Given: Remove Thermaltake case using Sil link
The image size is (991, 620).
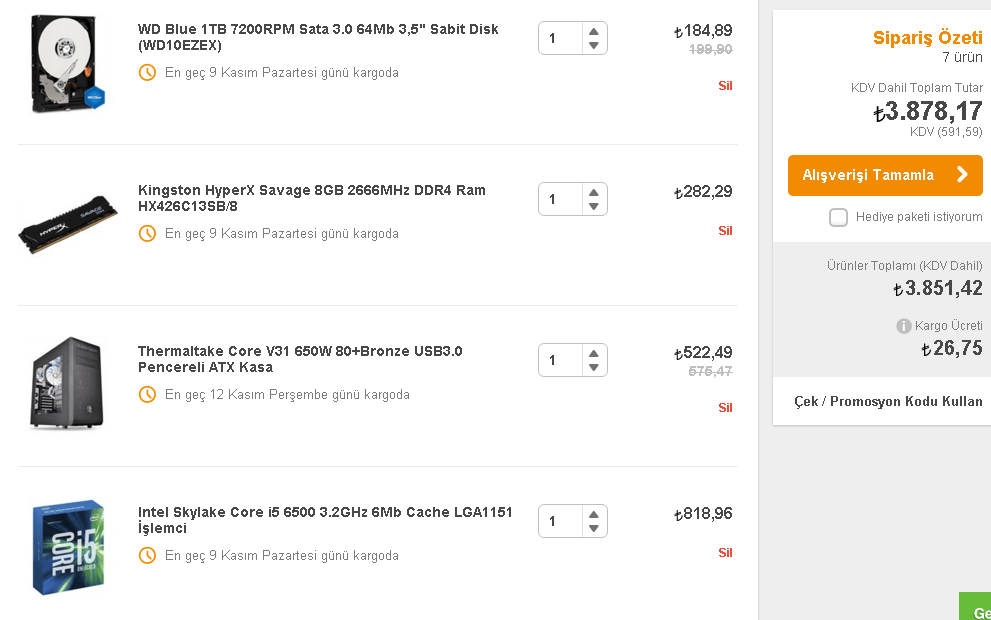Looking at the screenshot, I should coord(725,408).
